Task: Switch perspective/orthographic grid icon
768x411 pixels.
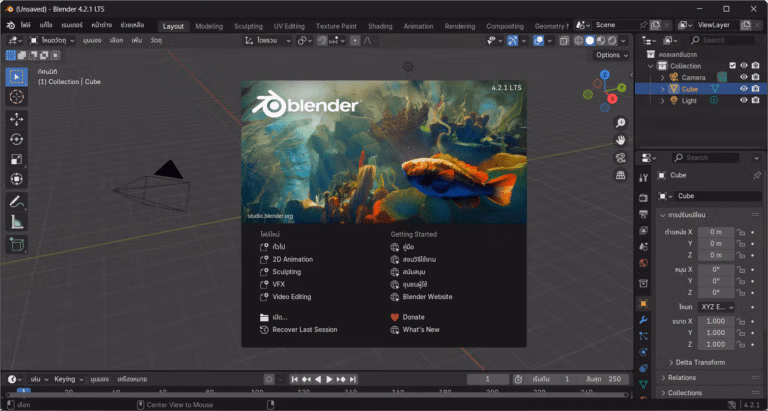Action: [621, 175]
